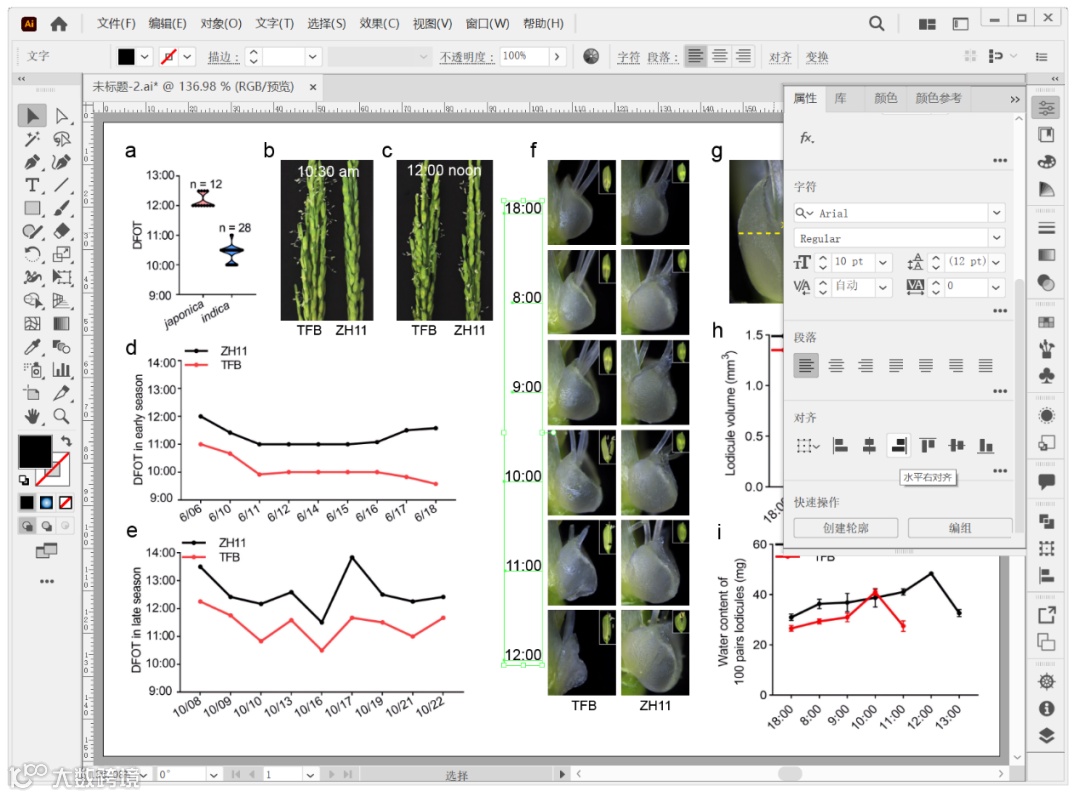Select the Eraser tool

[61, 231]
